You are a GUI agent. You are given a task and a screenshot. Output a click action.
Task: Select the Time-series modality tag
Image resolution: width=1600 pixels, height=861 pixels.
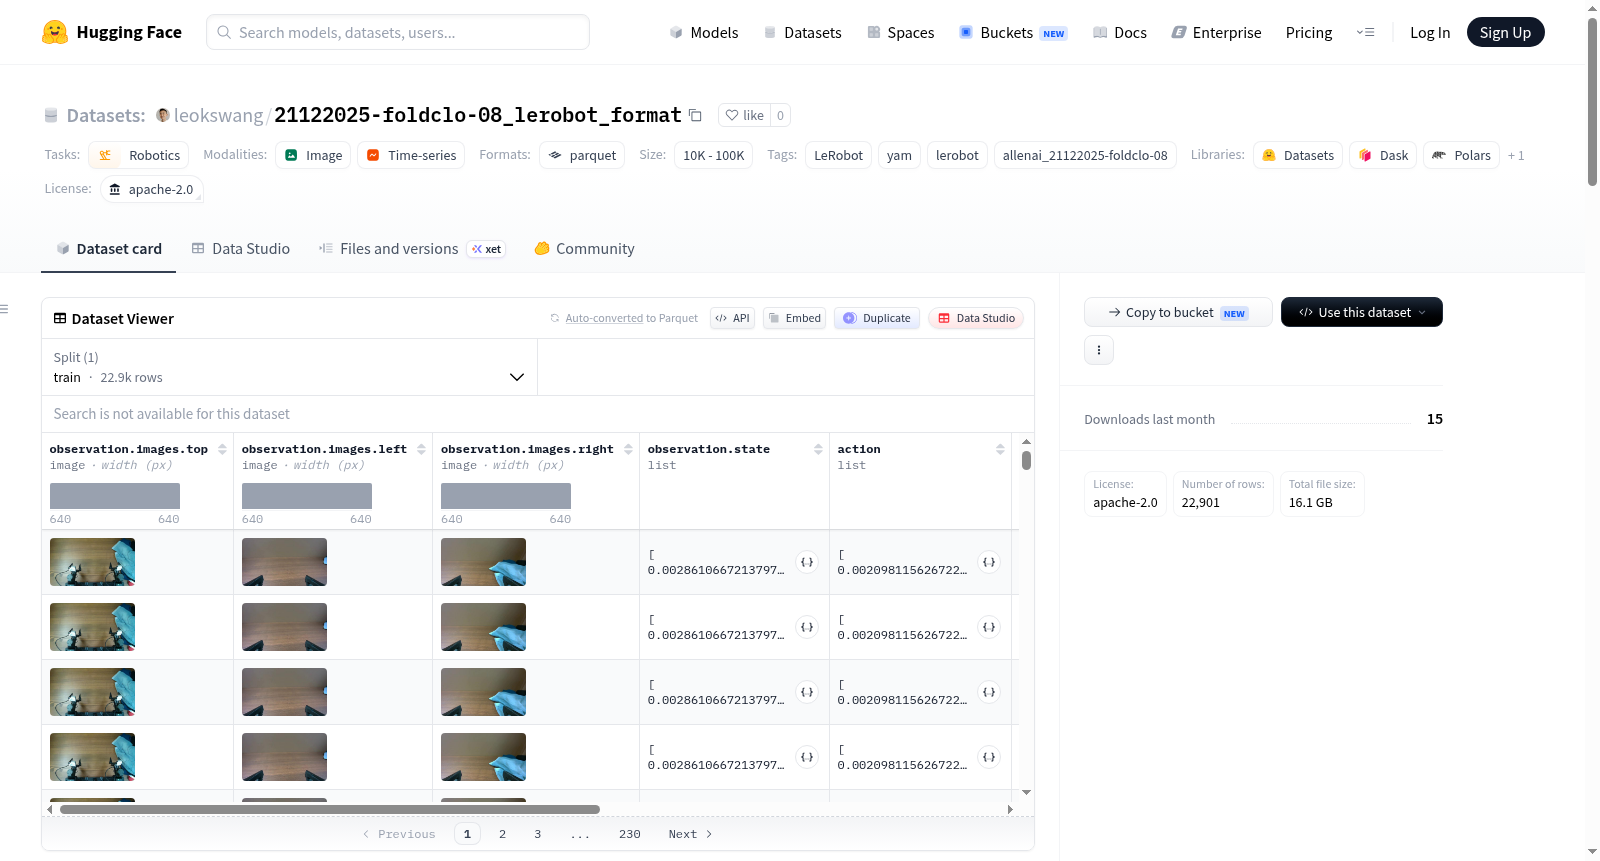click(411, 155)
